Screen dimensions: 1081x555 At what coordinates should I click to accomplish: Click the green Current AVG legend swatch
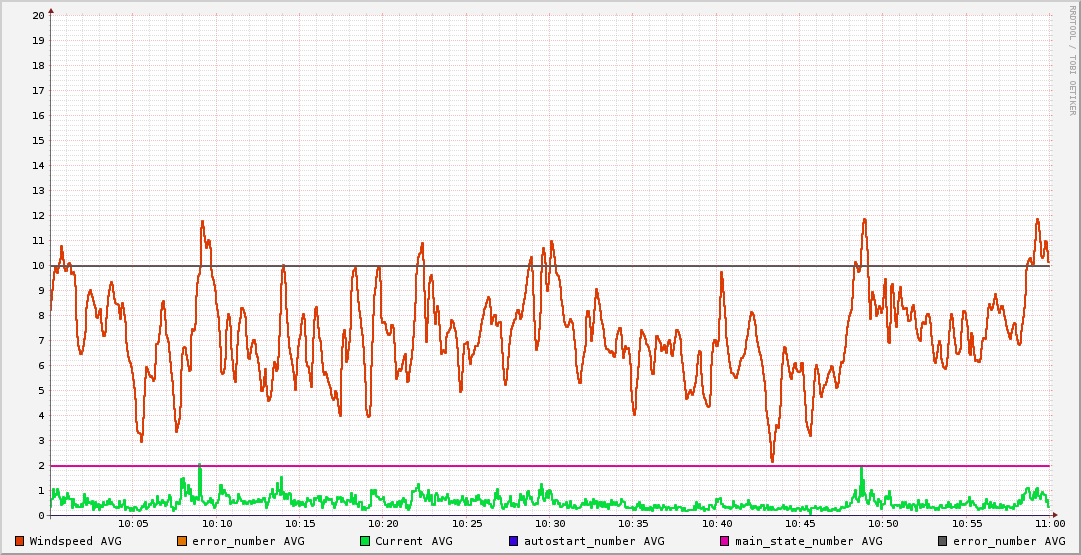coord(365,541)
